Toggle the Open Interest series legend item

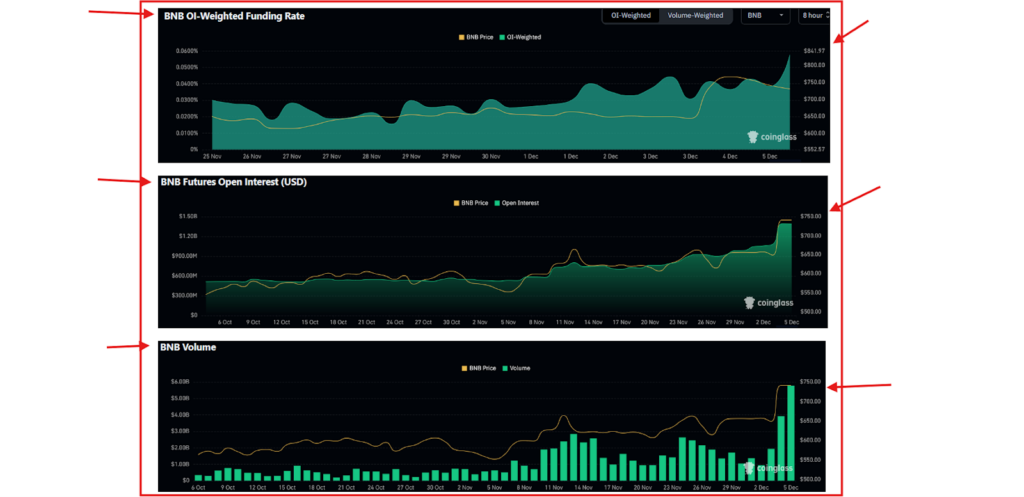(x=517, y=203)
